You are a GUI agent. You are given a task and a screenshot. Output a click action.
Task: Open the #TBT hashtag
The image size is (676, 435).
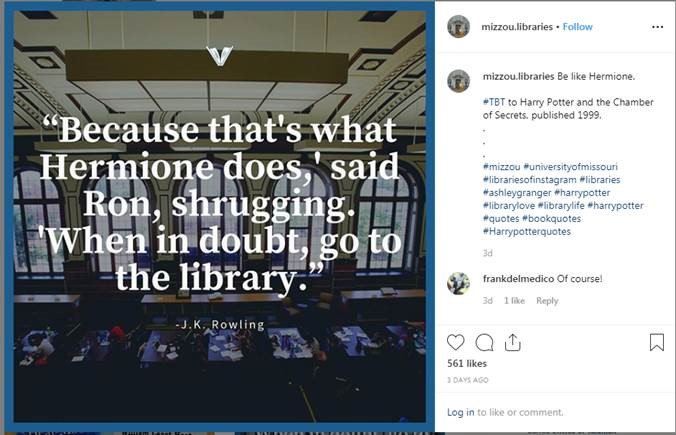494,102
